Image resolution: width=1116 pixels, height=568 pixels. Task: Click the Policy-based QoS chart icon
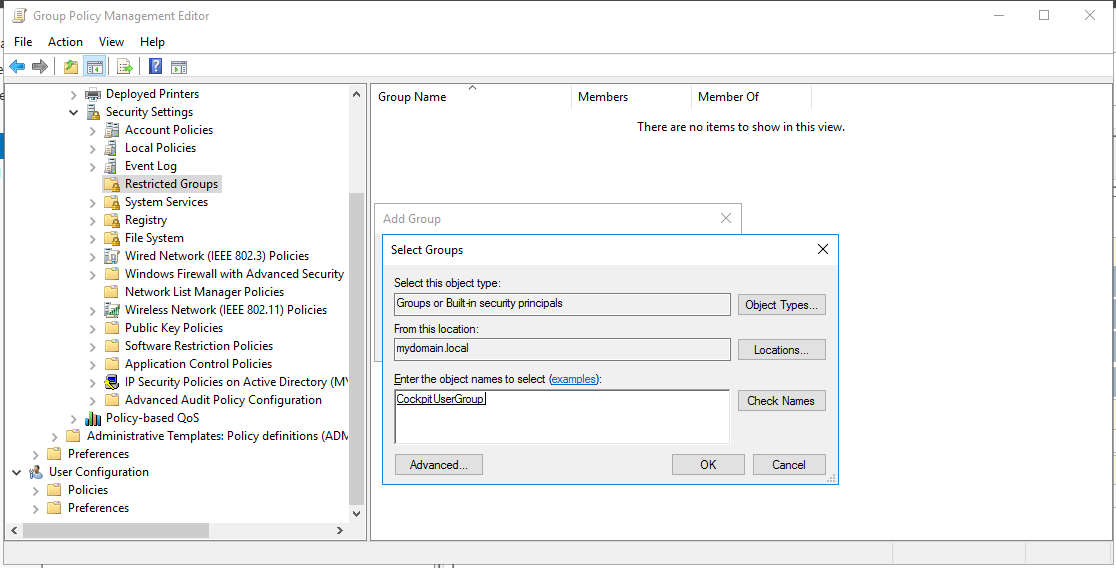[x=93, y=419]
